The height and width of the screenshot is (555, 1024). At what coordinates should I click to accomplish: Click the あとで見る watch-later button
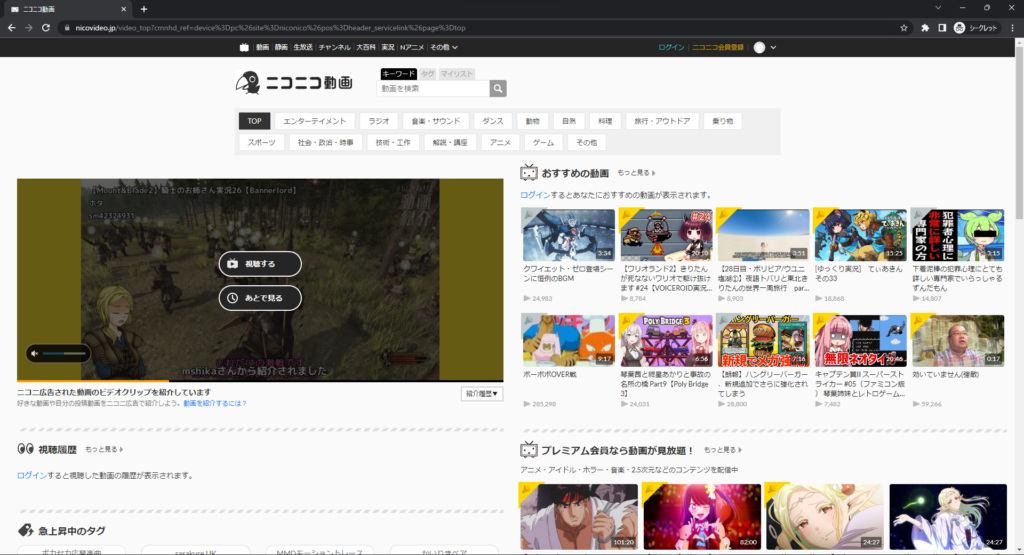pyautogui.click(x=260, y=298)
